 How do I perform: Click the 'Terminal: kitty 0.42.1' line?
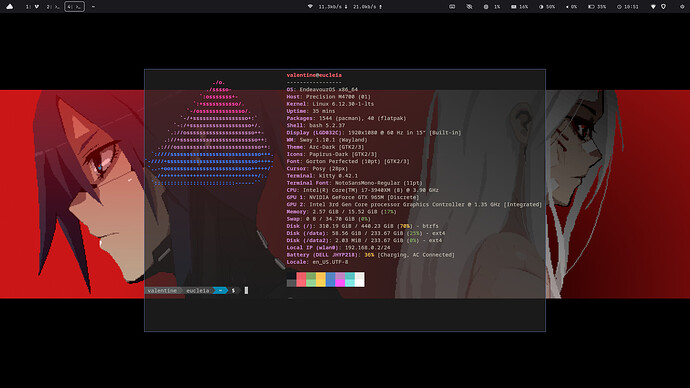click(x=322, y=176)
